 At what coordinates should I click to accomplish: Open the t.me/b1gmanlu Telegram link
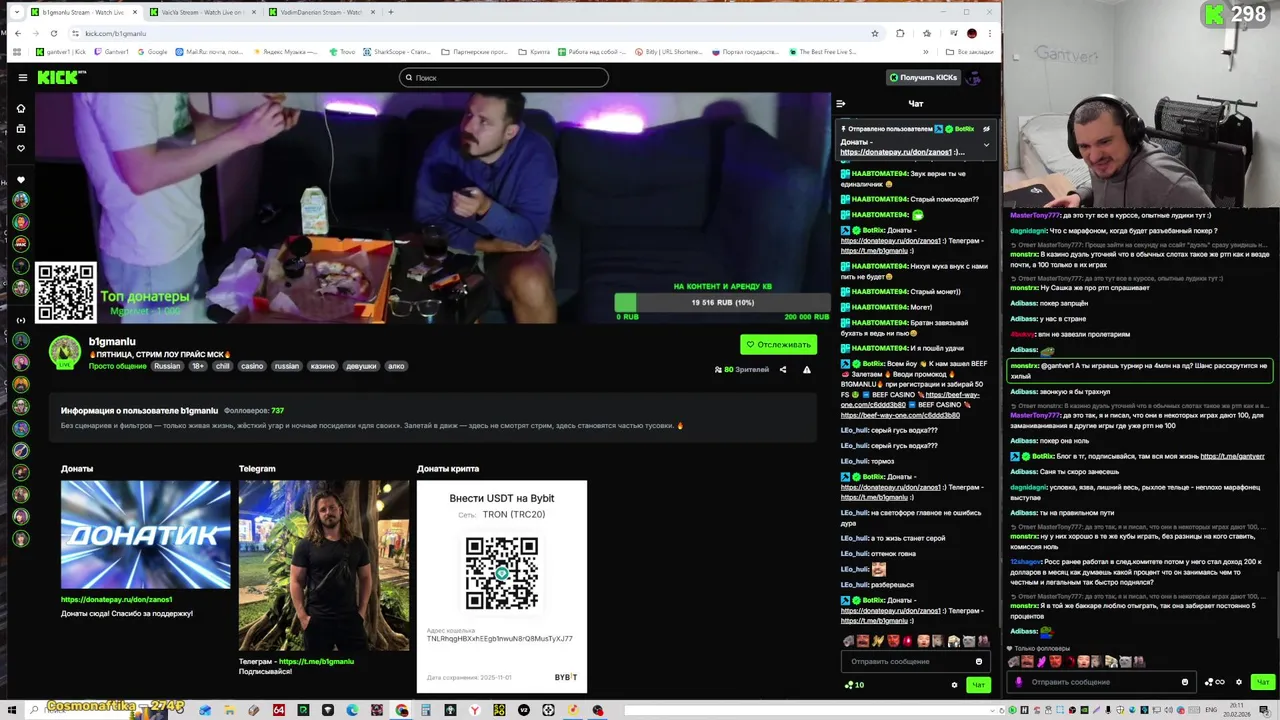pyautogui.click(x=316, y=661)
